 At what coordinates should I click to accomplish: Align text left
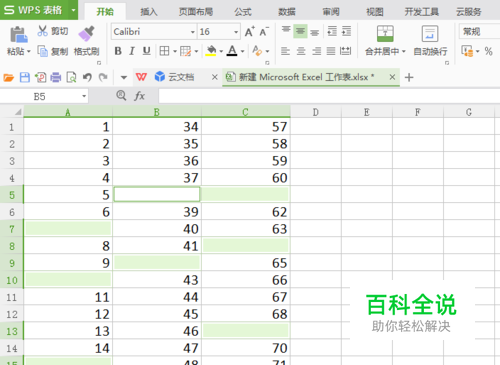click(x=285, y=51)
